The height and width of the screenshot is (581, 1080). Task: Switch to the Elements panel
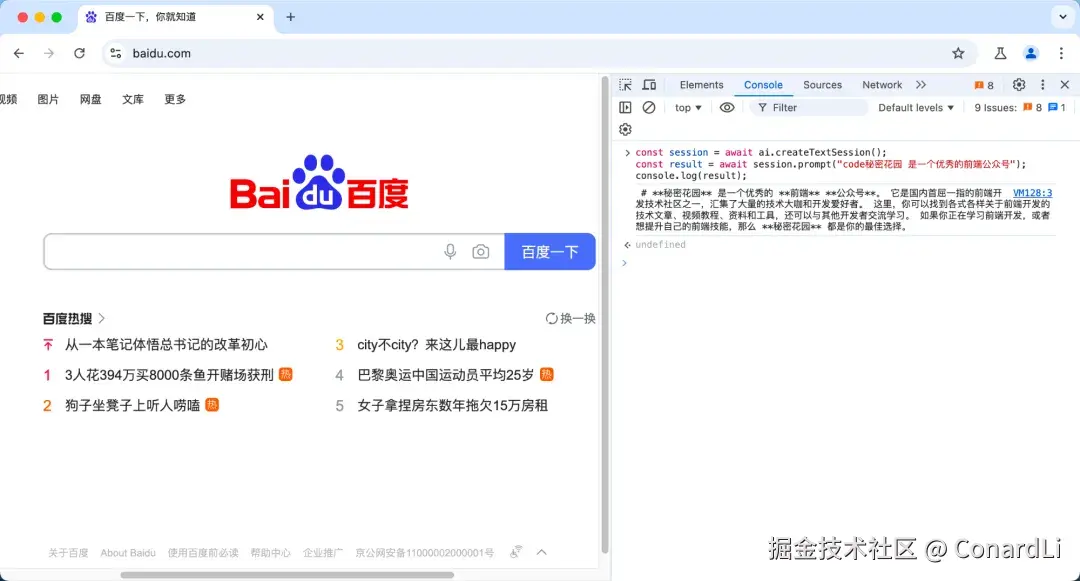701,85
